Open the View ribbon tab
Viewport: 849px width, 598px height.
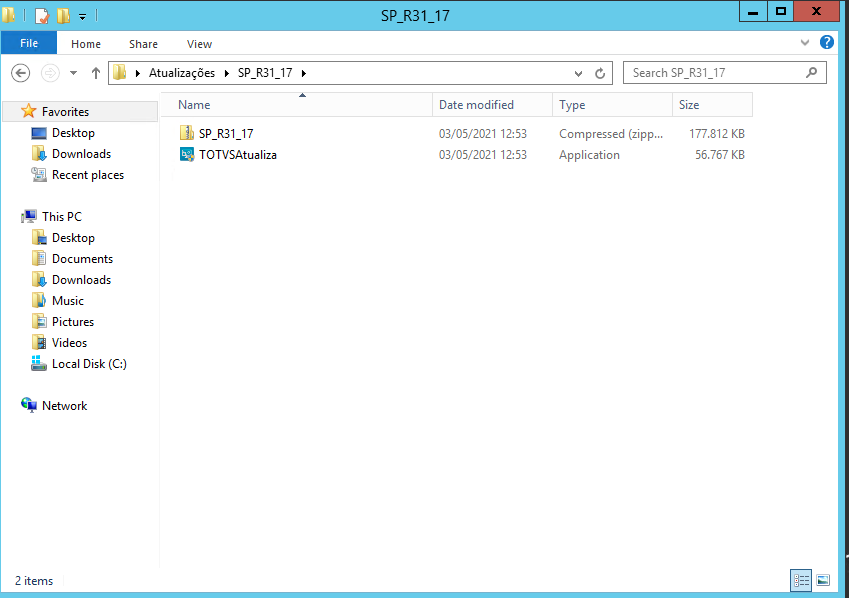point(199,44)
